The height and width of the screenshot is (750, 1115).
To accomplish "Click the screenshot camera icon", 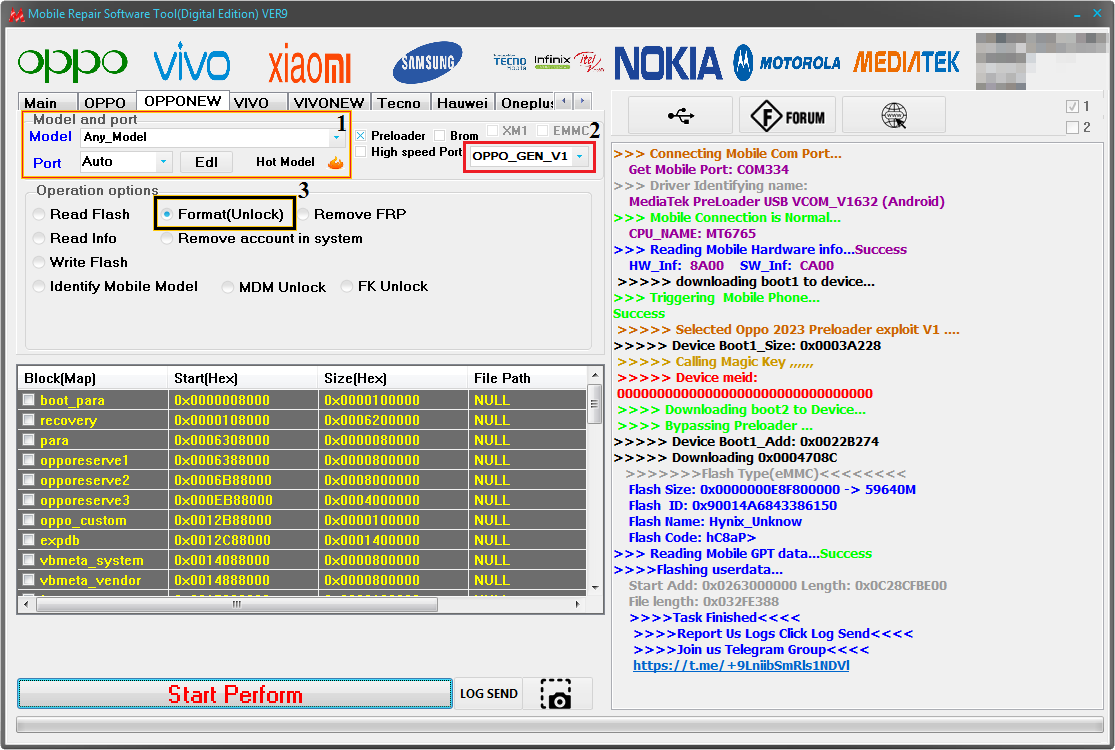I will tap(556, 694).
